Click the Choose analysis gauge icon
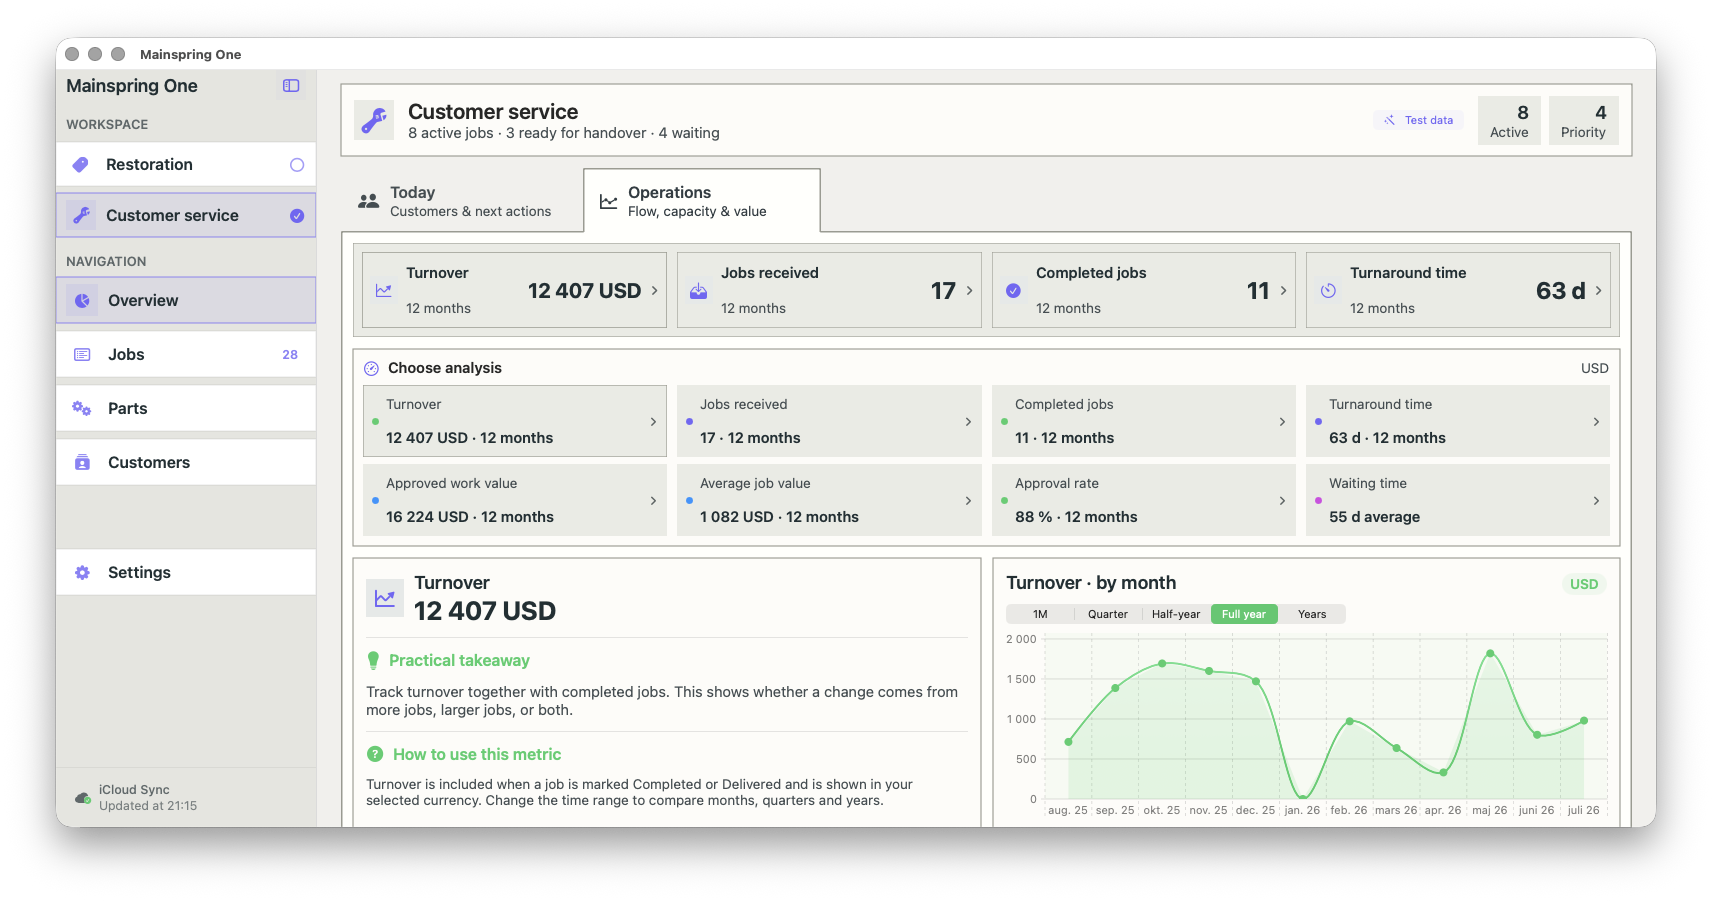The image size is (1712, 901). coord(371,368)
